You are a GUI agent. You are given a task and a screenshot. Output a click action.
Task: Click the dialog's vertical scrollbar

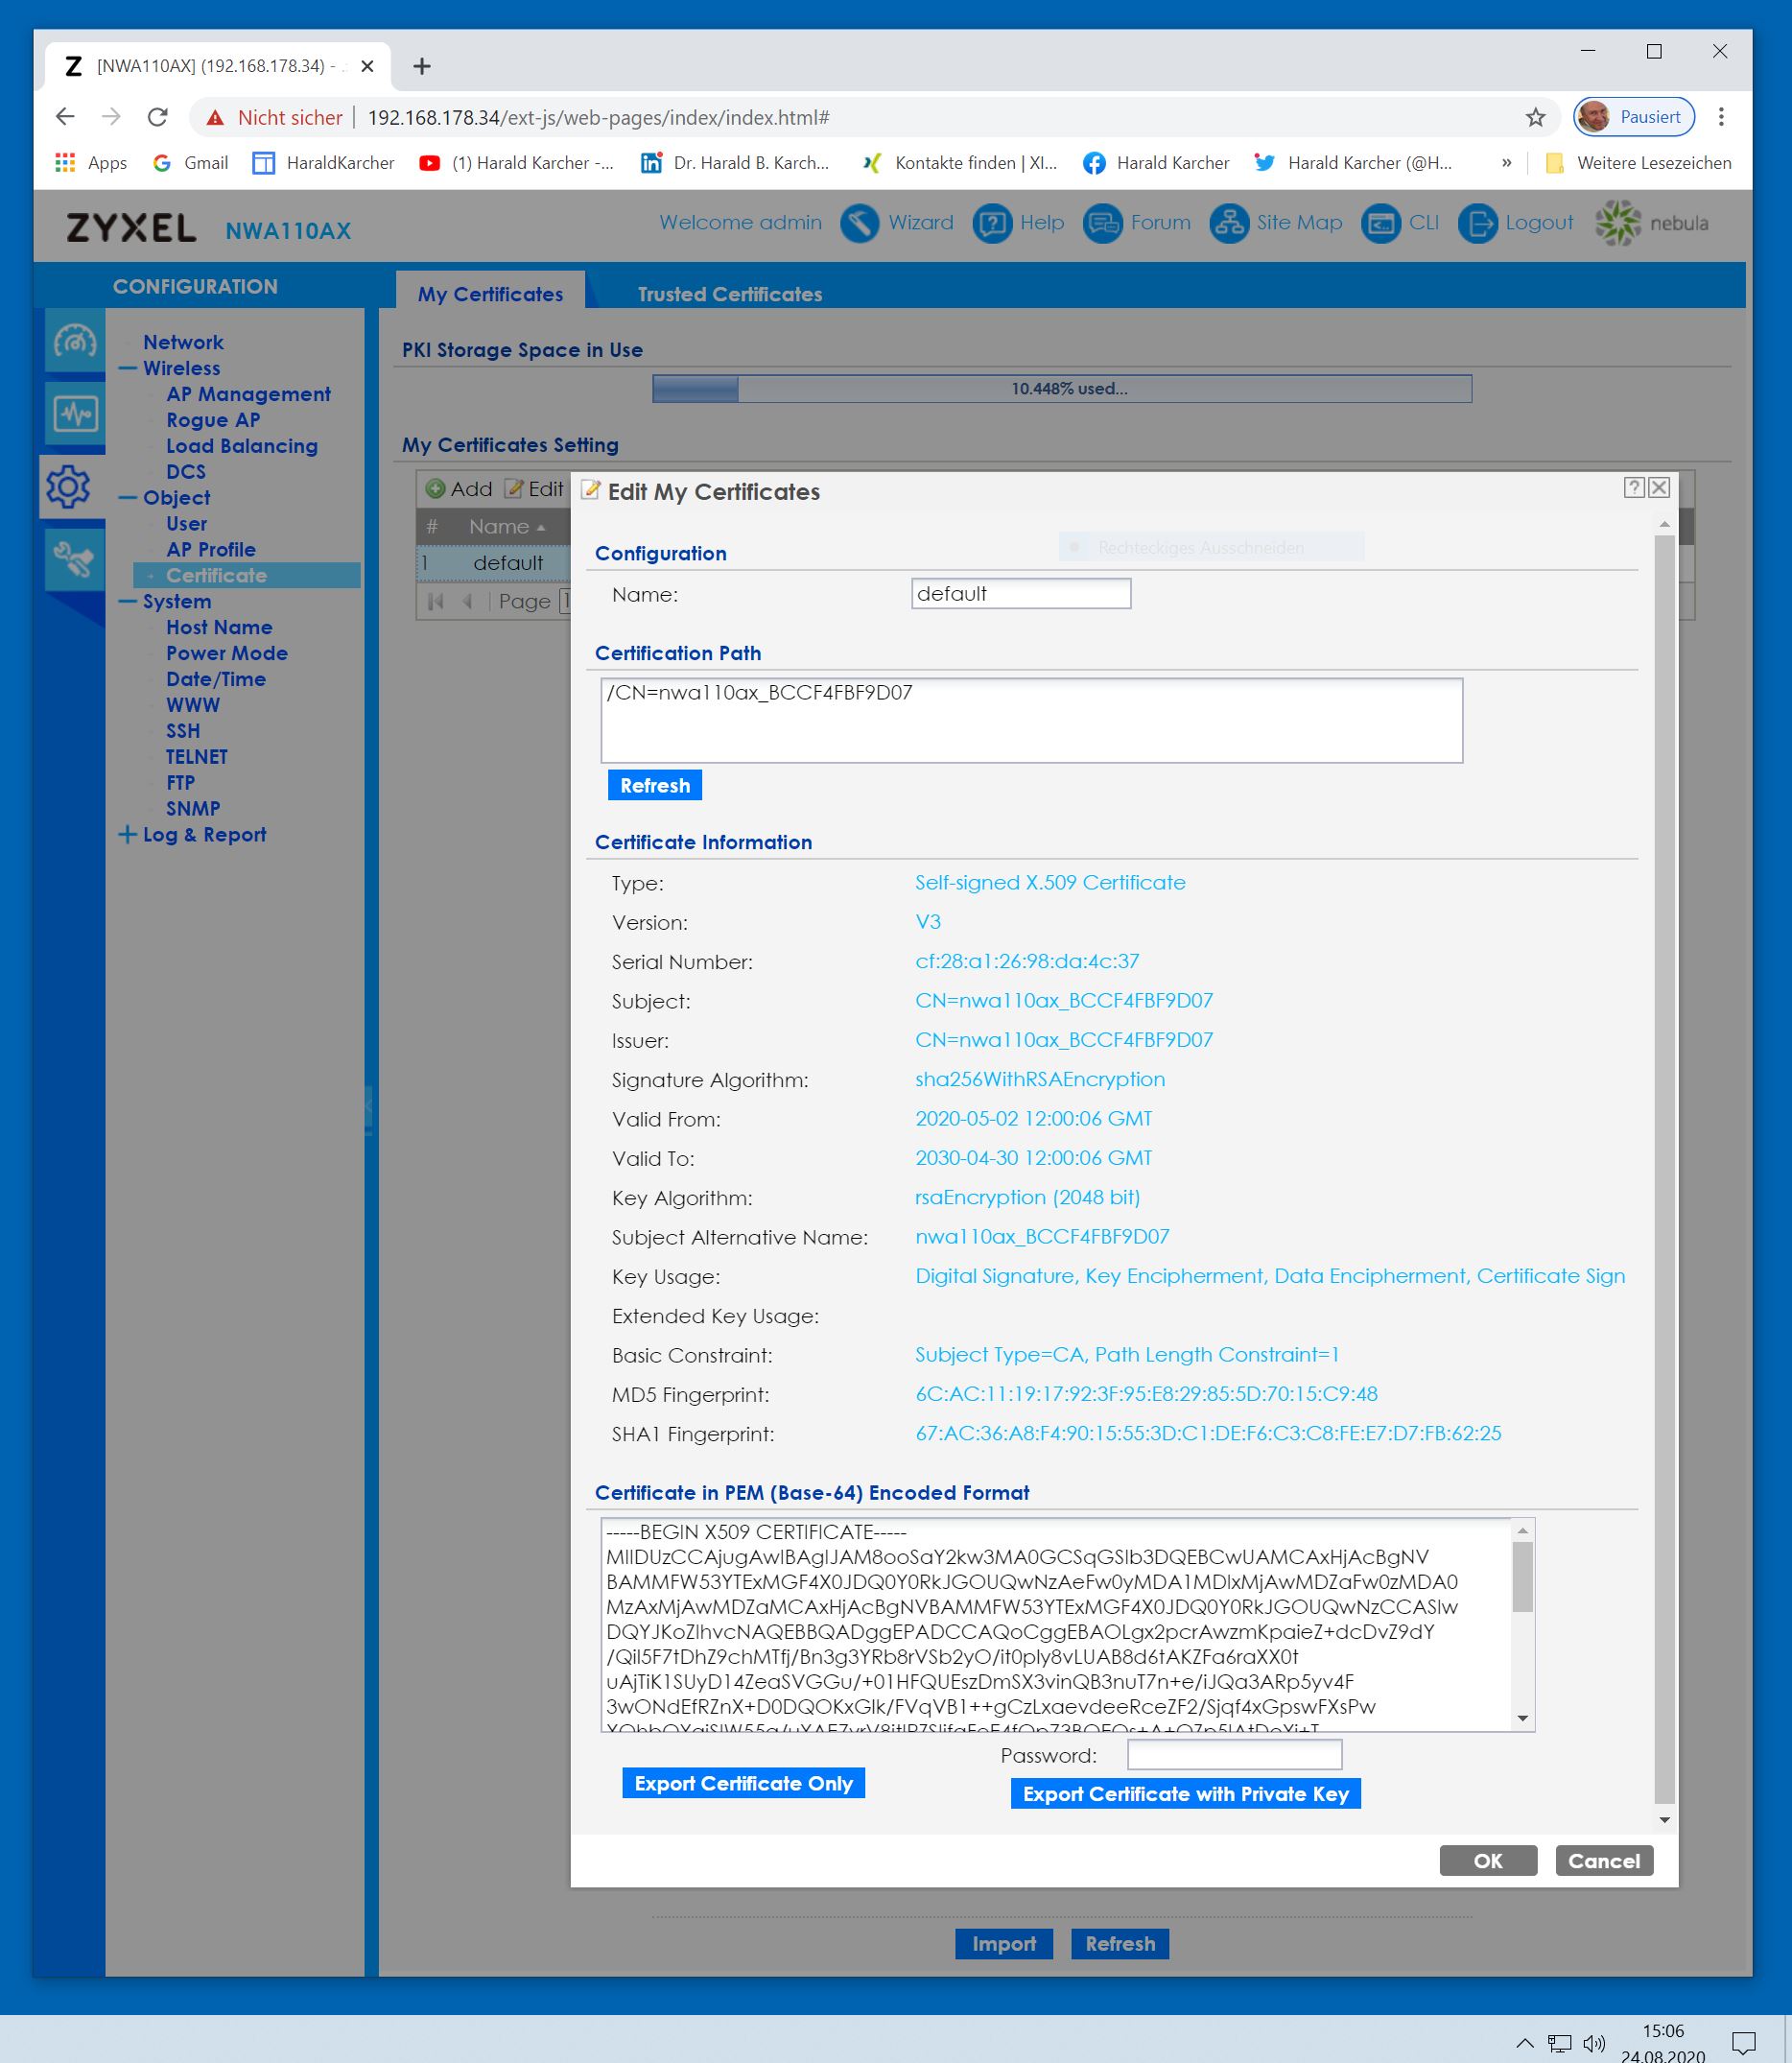click(1664, 1172)
